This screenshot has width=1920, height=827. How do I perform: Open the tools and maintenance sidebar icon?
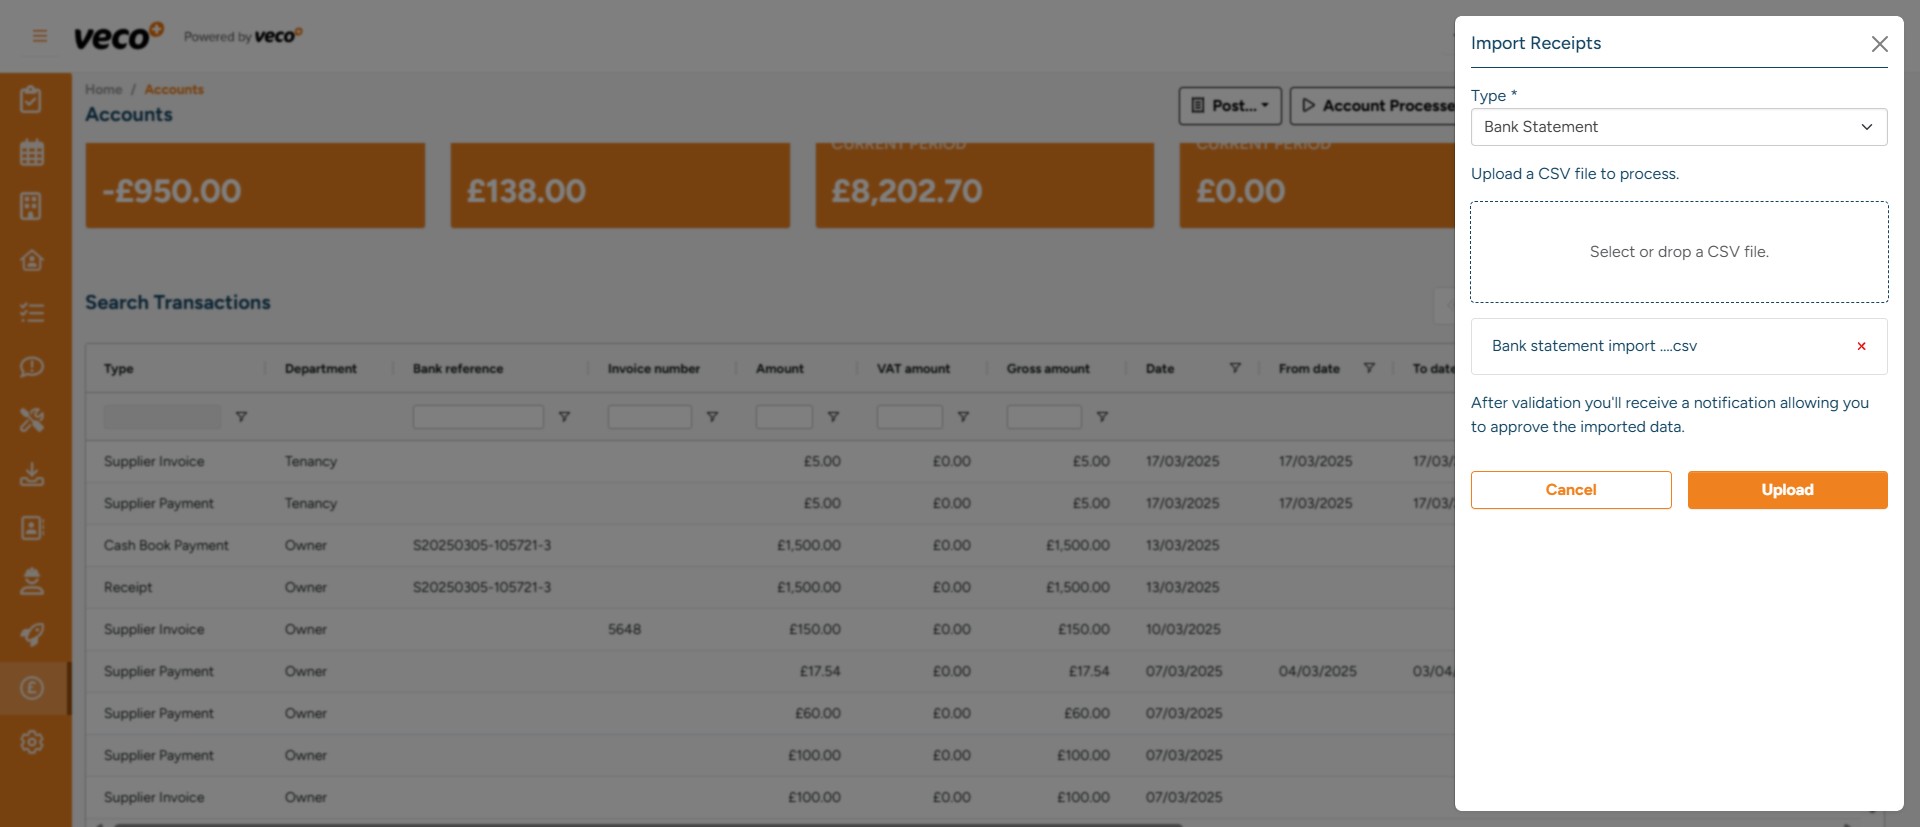tap(32, 420)
